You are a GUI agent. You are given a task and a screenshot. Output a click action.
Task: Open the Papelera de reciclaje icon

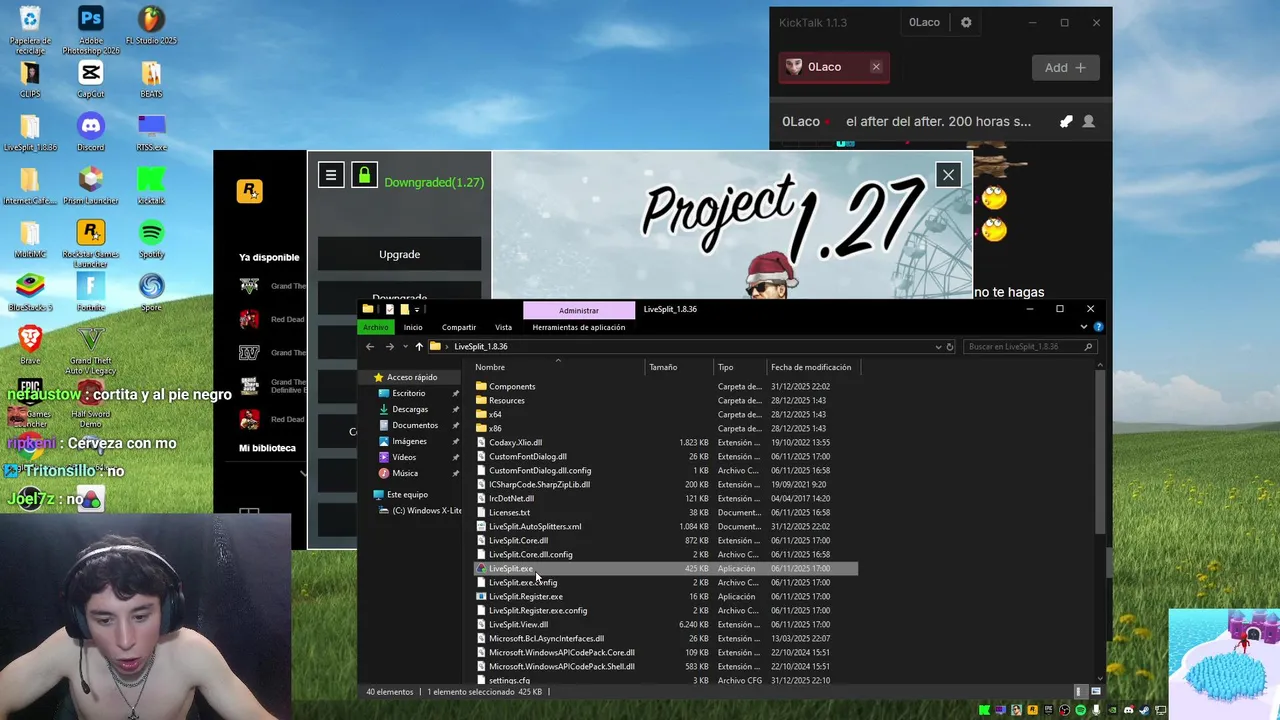pos(30,30)
